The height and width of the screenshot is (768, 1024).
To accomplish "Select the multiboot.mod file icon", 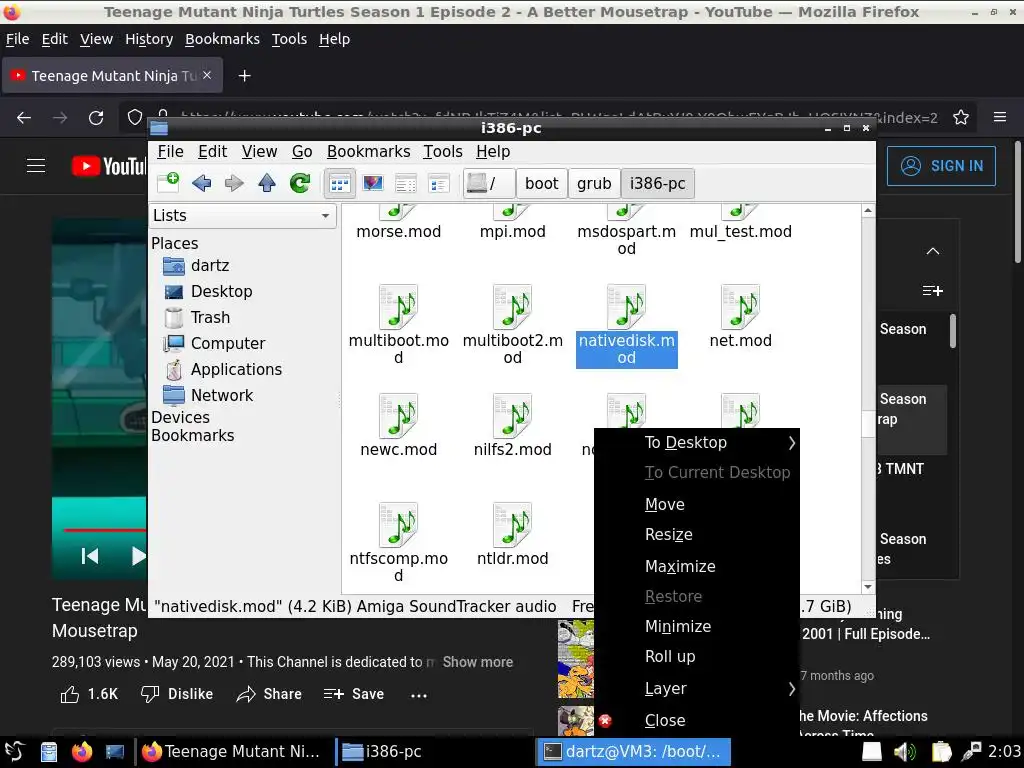I will point(398,307).
